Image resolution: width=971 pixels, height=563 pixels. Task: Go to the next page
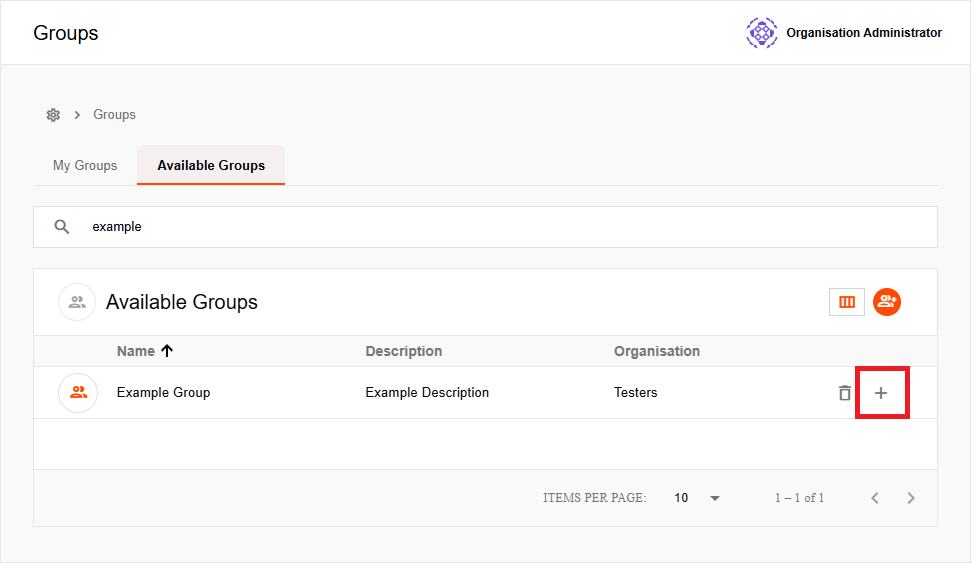click(x=911, y=498)
